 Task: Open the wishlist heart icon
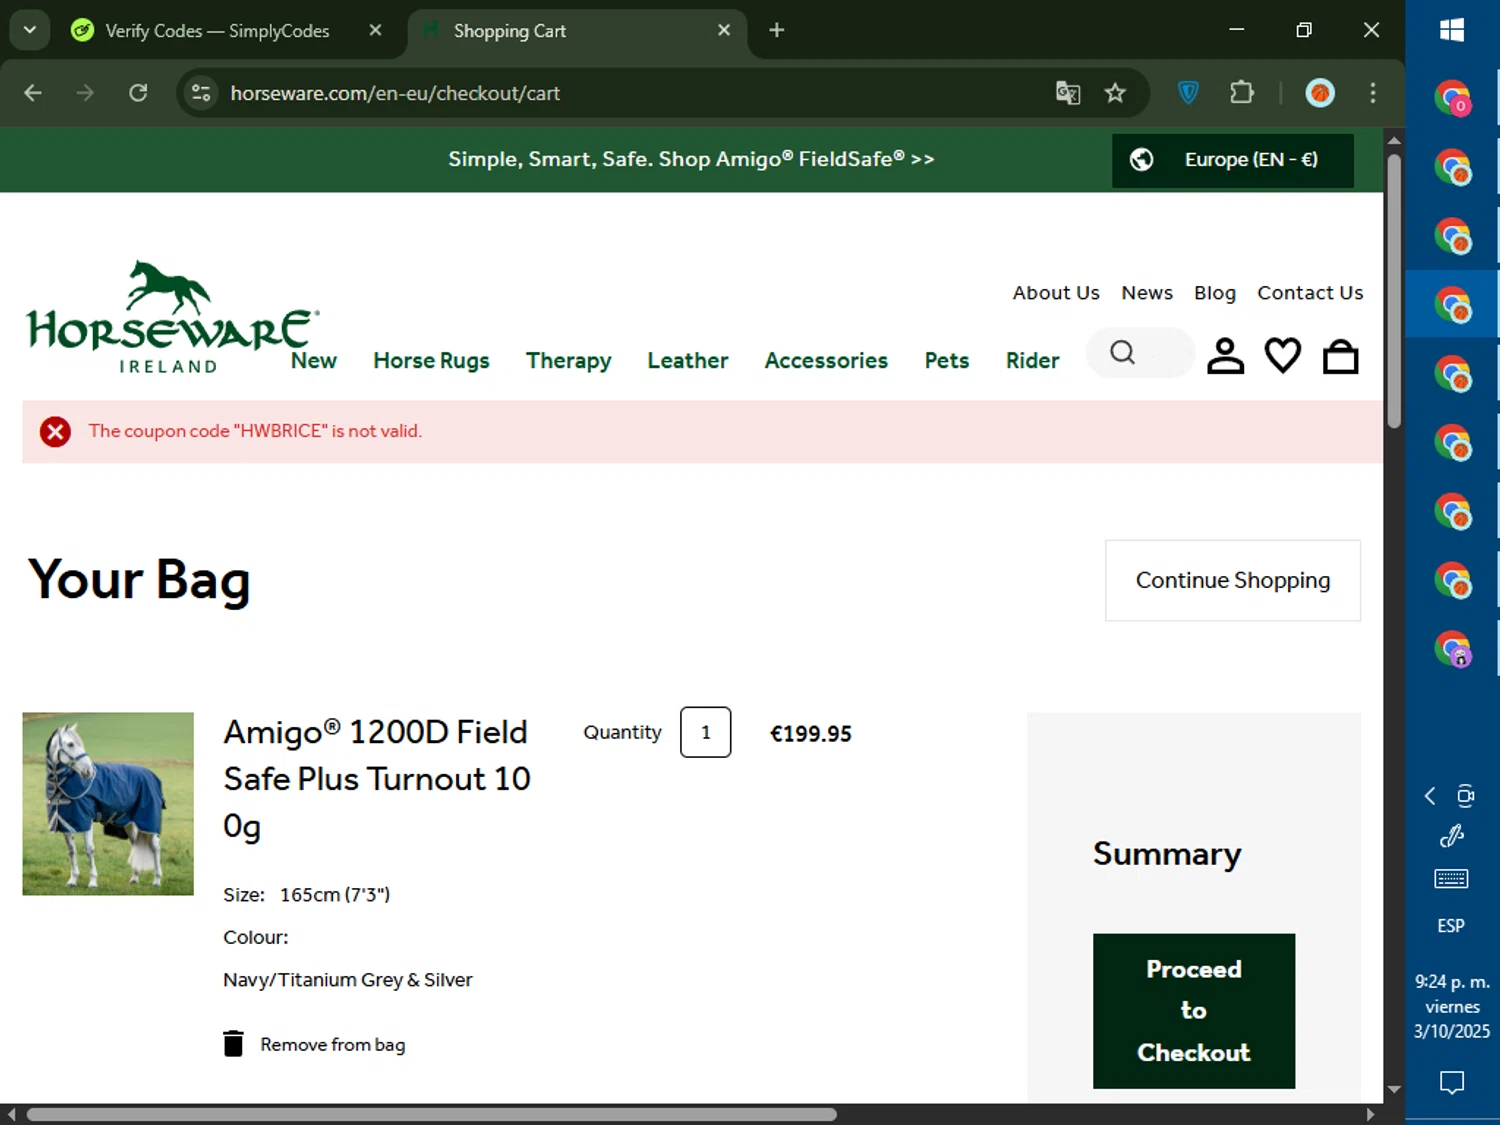point(1283,356)
